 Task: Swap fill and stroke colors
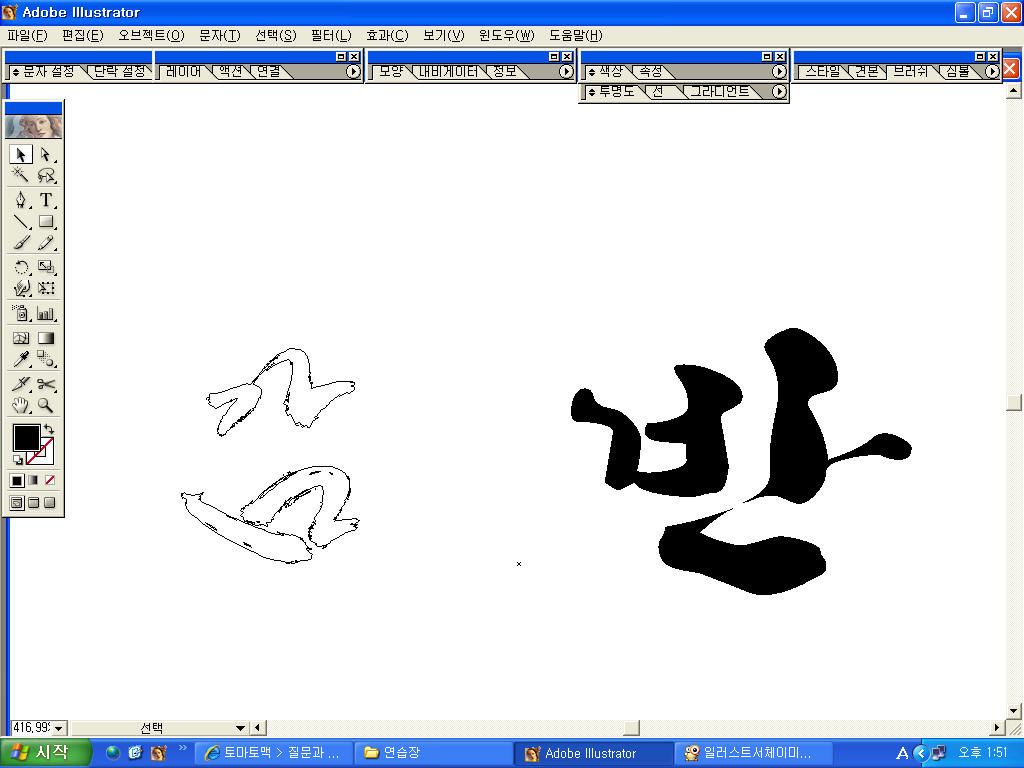click(x=49, y=429)
